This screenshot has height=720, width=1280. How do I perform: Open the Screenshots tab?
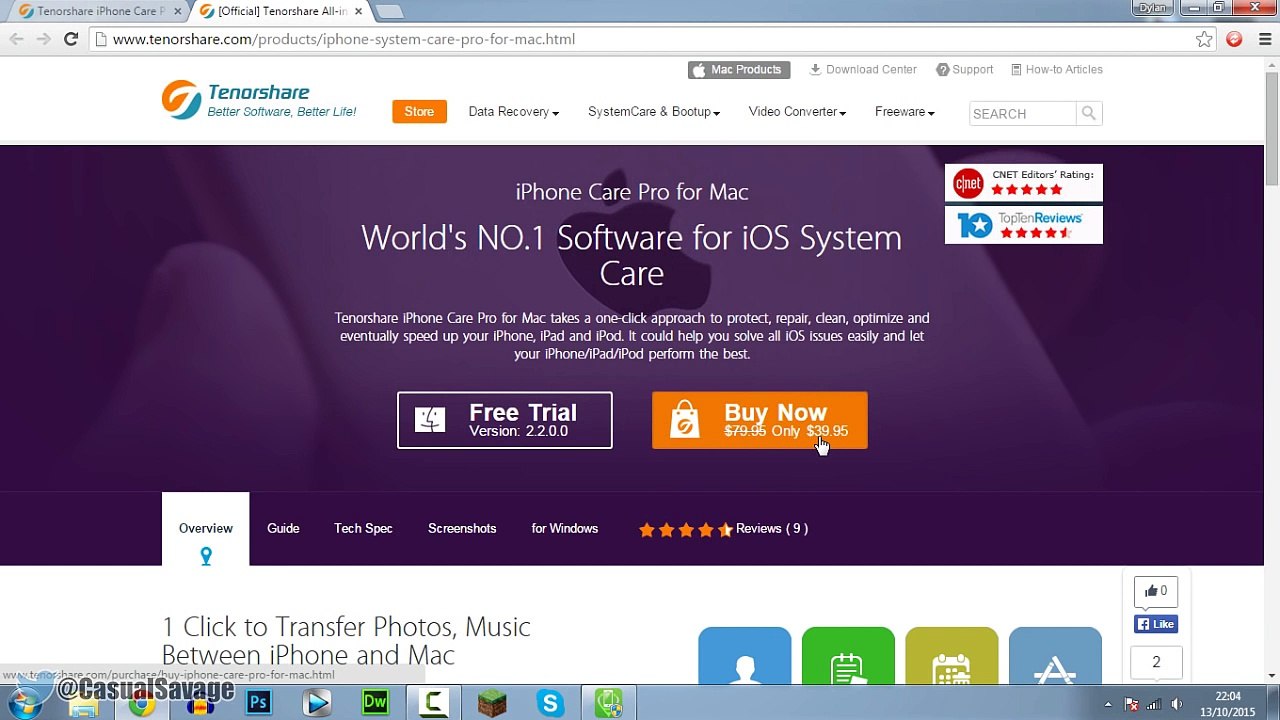(462, 528)
